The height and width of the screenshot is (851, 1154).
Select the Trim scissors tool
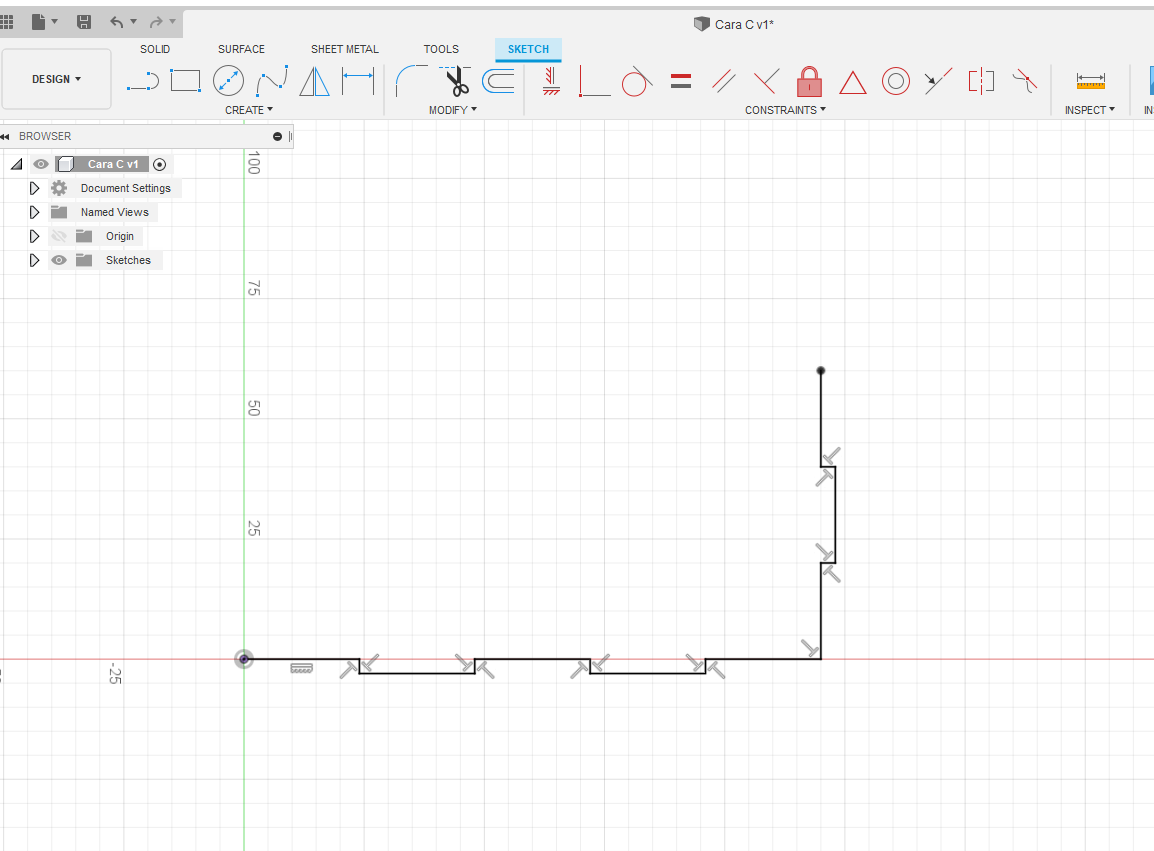(x=456, y=81)
